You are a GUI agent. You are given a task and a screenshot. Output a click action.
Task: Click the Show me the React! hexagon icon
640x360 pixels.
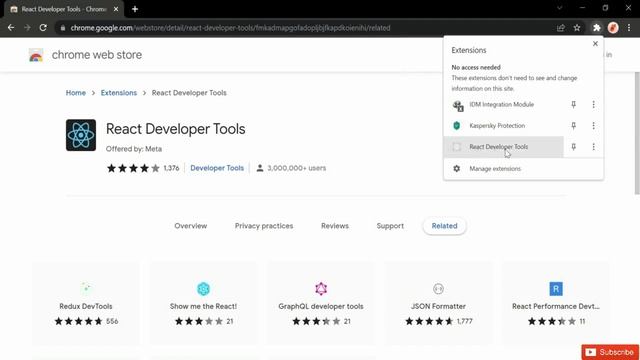[x=203, y=289]
